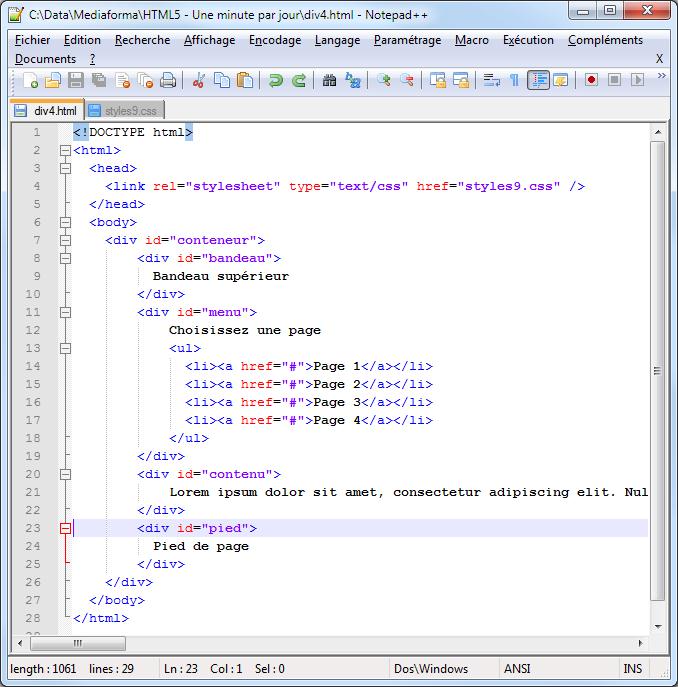
Task: Toggle Show all characters pilcrow button
Action: (x=514, y=80)
